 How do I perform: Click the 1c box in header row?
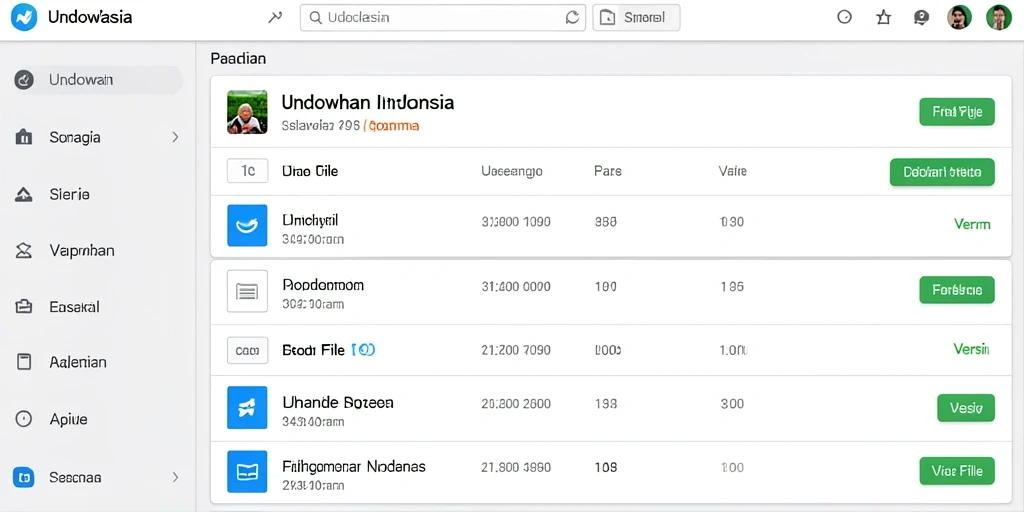(x=248, y=171)
